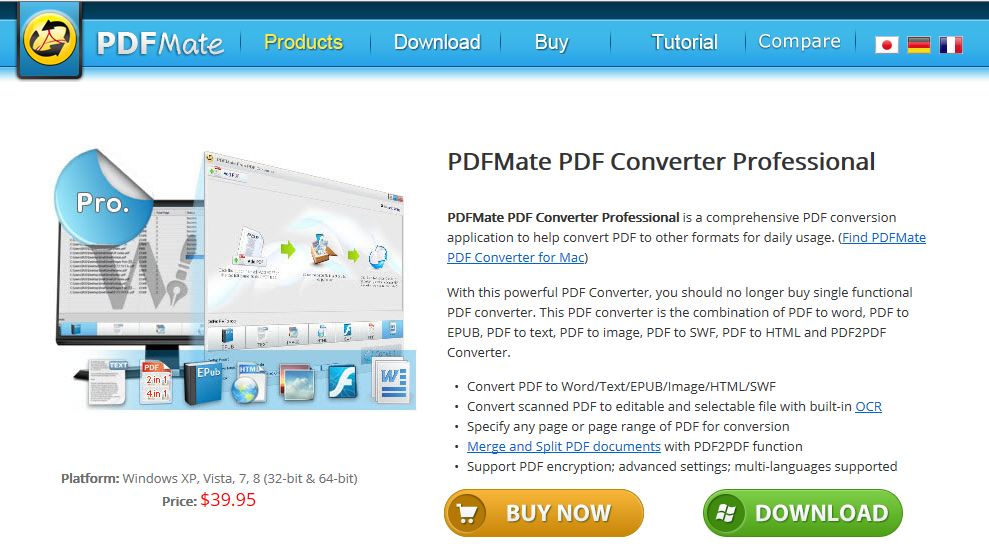Viewport: 989px width, 552px height.
Task: Open the Products menu
Action: tap(303, 42)
